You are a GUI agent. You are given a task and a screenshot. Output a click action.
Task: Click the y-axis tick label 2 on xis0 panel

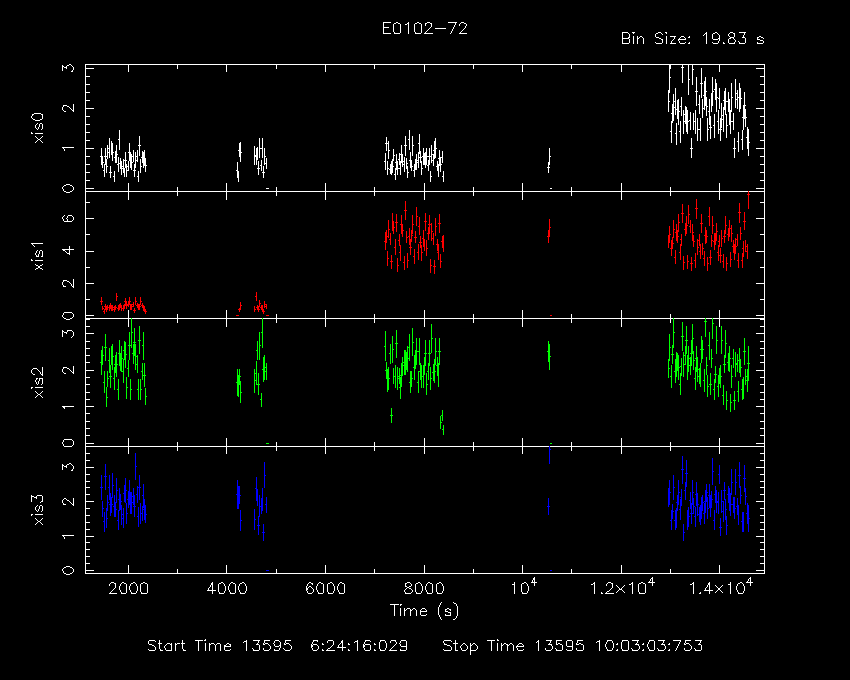coord(69,108)
